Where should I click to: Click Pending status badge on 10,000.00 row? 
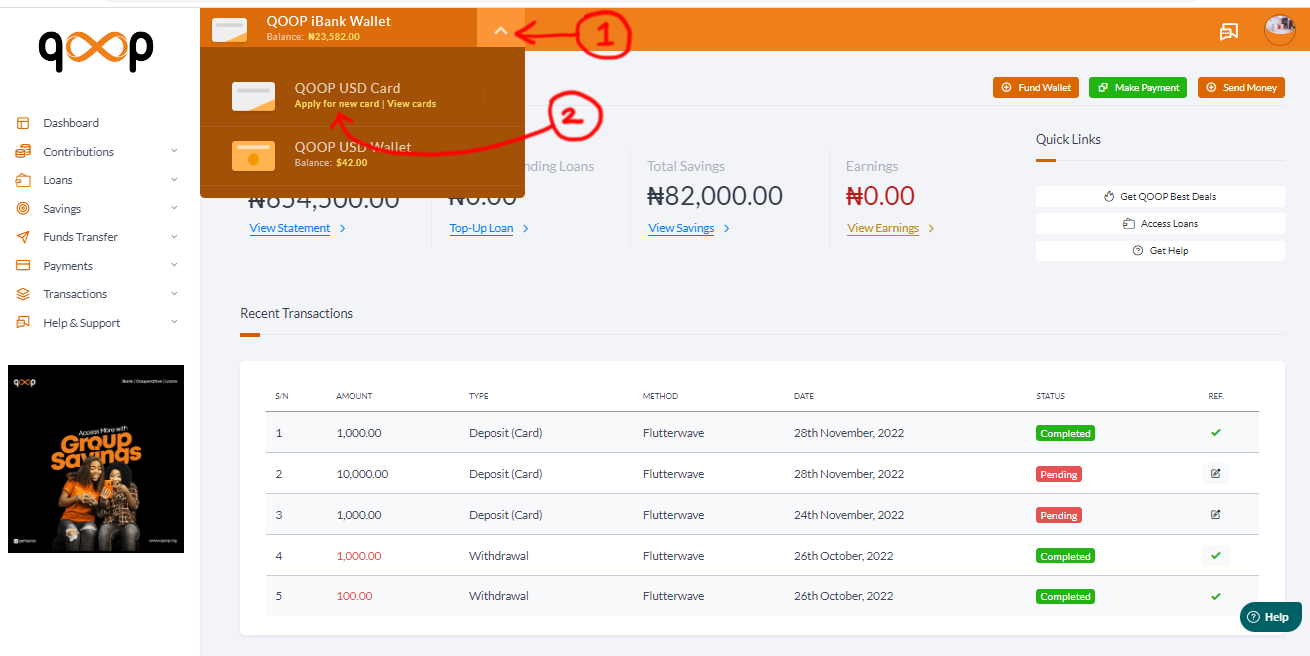tap(1059, 474)
